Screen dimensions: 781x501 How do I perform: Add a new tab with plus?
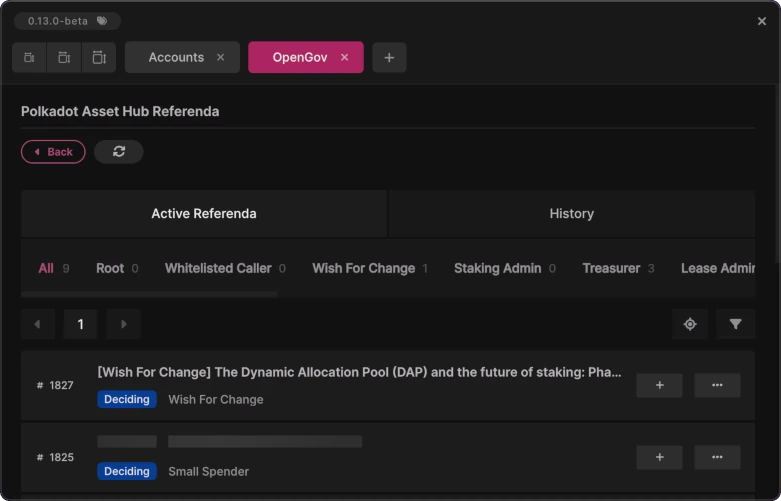[389, 58]
